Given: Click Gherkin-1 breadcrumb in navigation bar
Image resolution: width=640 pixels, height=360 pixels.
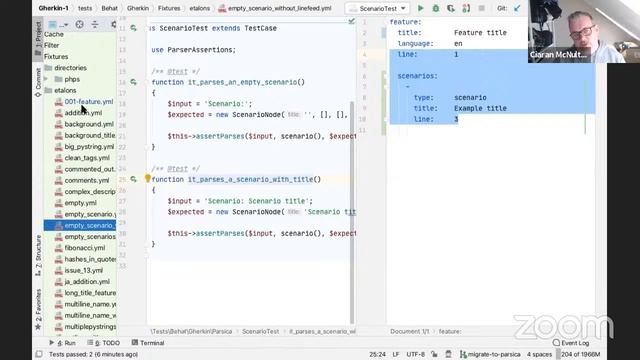Looking at the screenshot, I should (53, 8).
